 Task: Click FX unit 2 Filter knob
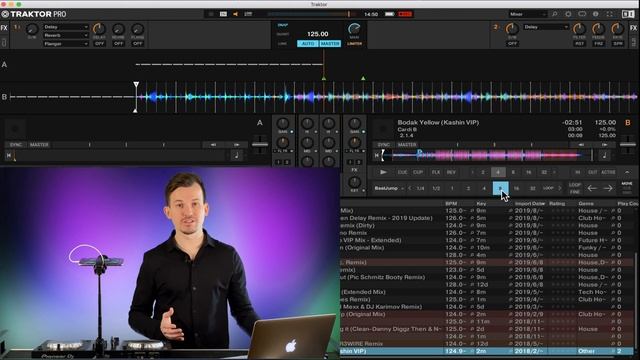[579, 29]
